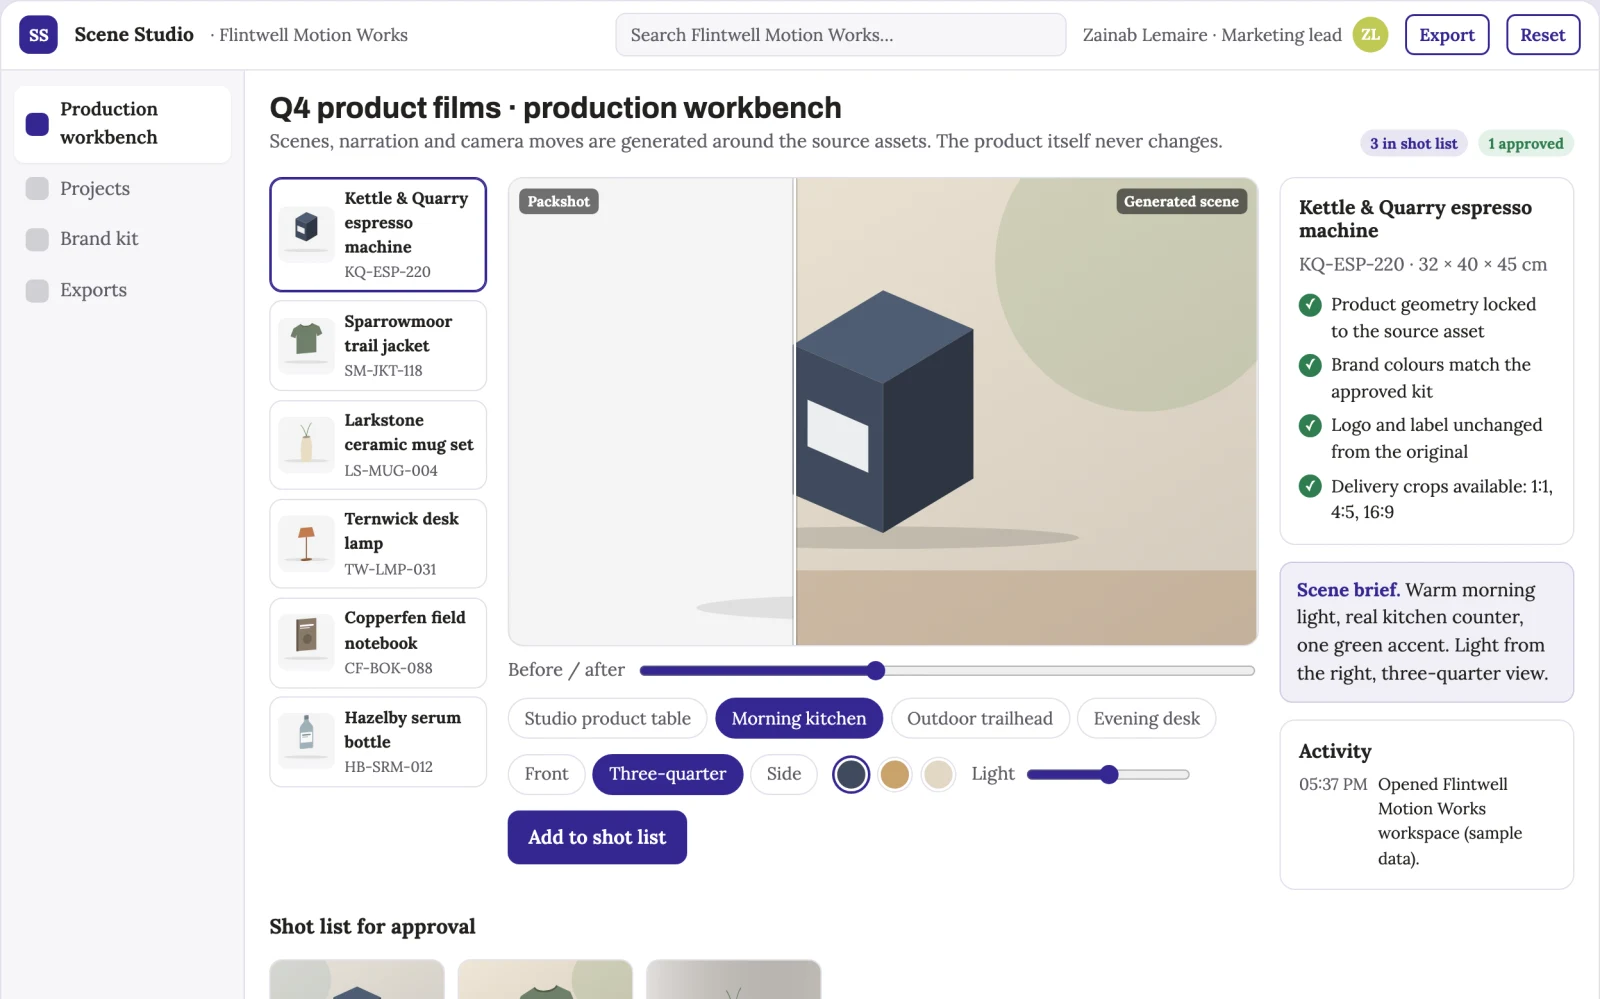Open Production workbench in the sidebar

pos(122,124)
